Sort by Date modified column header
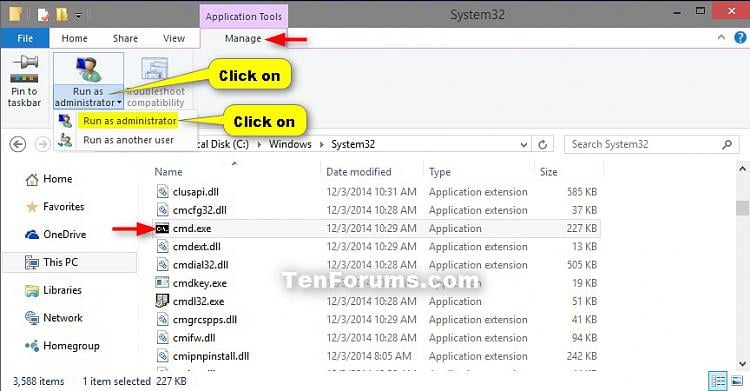750x391 pixels. click(359, 172)
